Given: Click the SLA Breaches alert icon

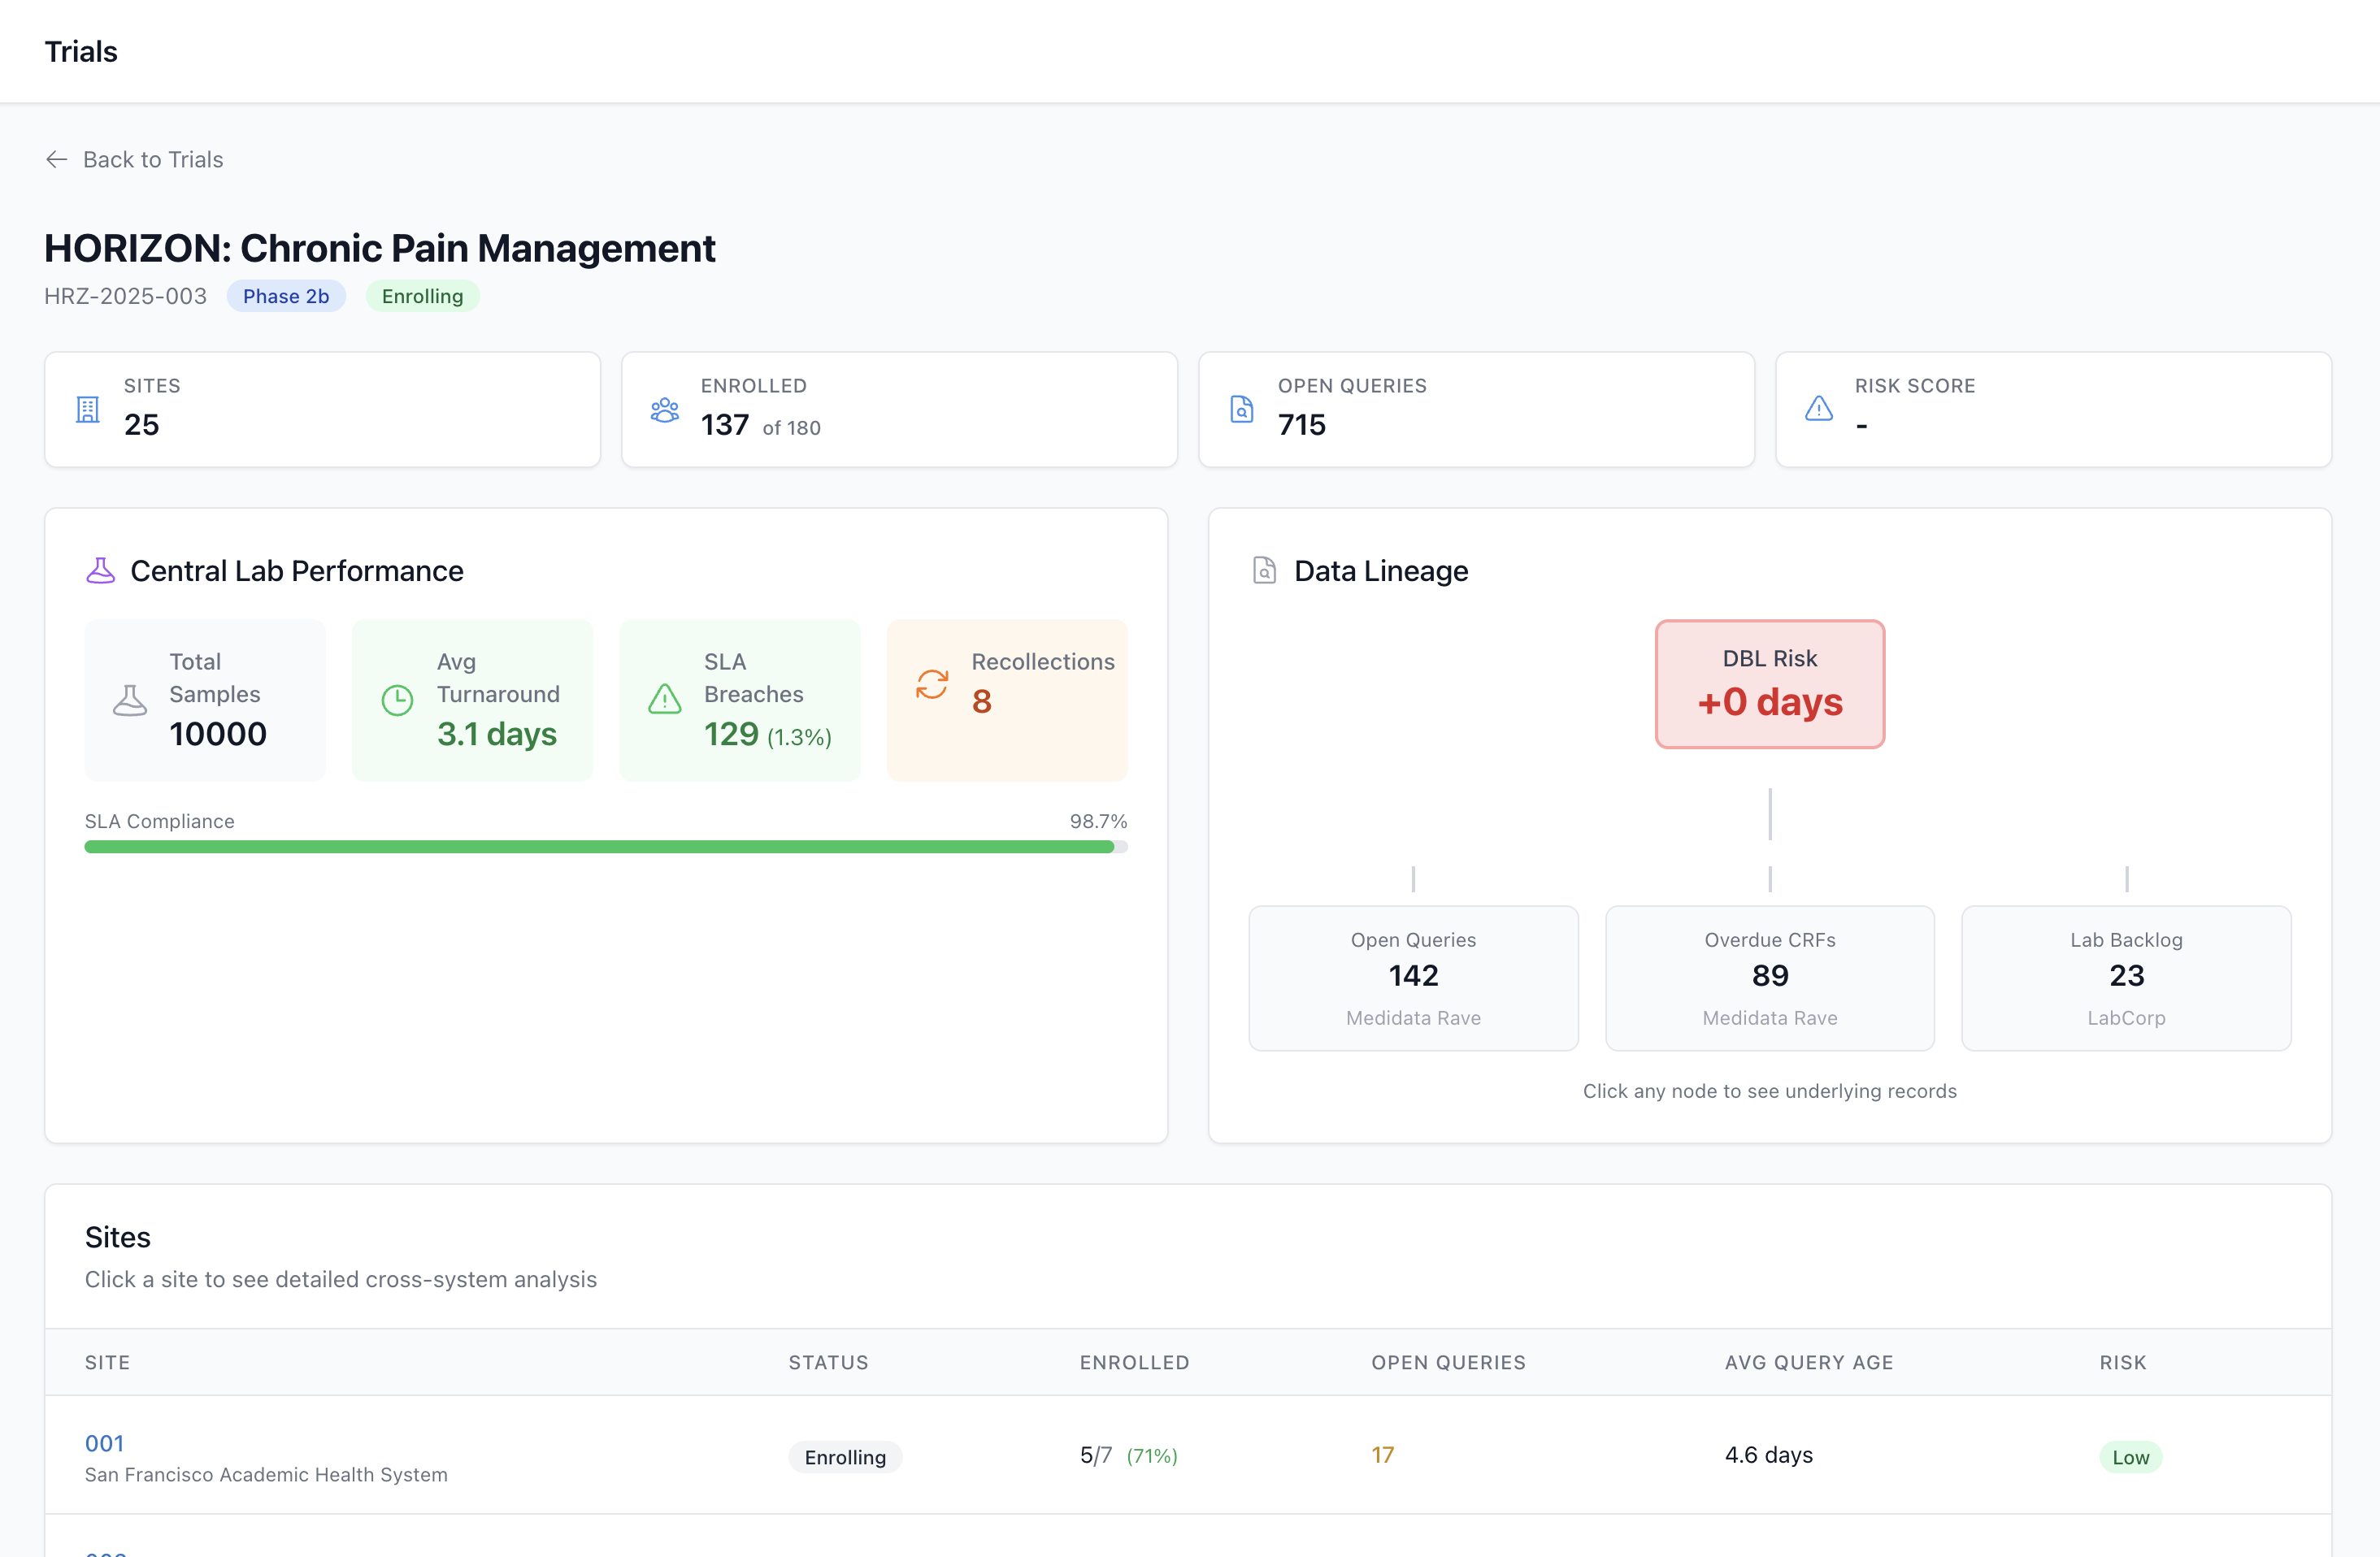Looking at the screenshot, I should pyautogui.click(x=665, y=700).
